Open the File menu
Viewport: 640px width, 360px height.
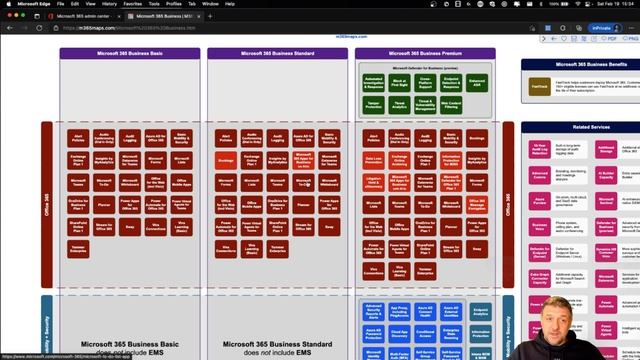click(60, 4)
